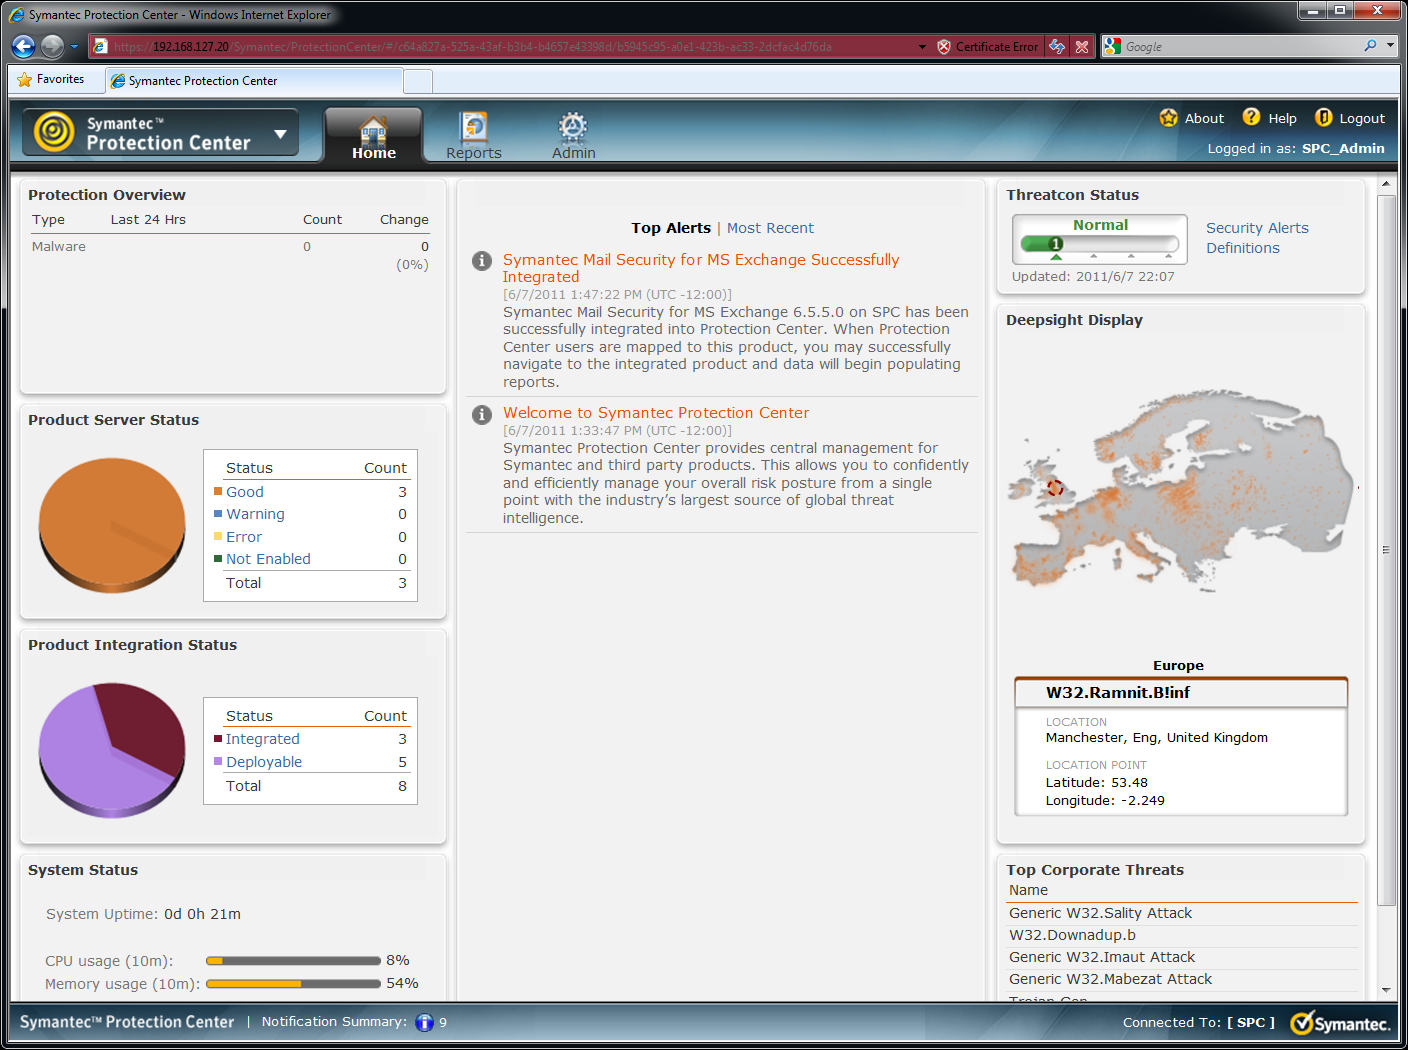Click info icon beside Mail Security alert

click(482, 261)
